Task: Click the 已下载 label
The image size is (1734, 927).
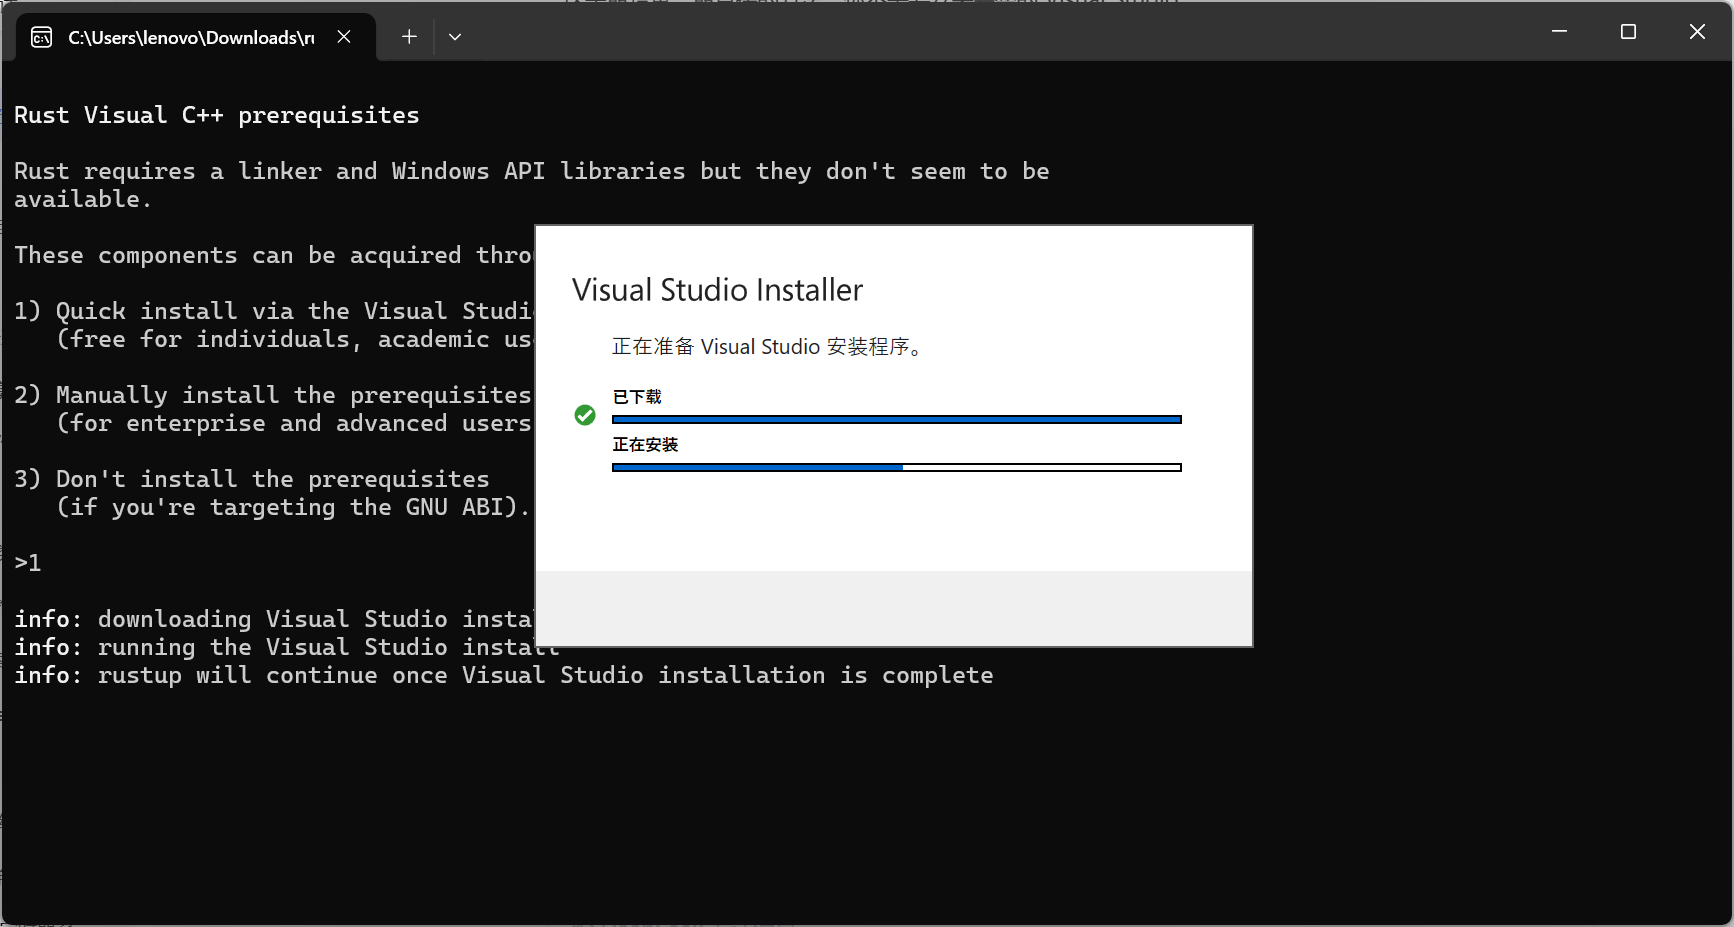Action: [x=637, y=397]
